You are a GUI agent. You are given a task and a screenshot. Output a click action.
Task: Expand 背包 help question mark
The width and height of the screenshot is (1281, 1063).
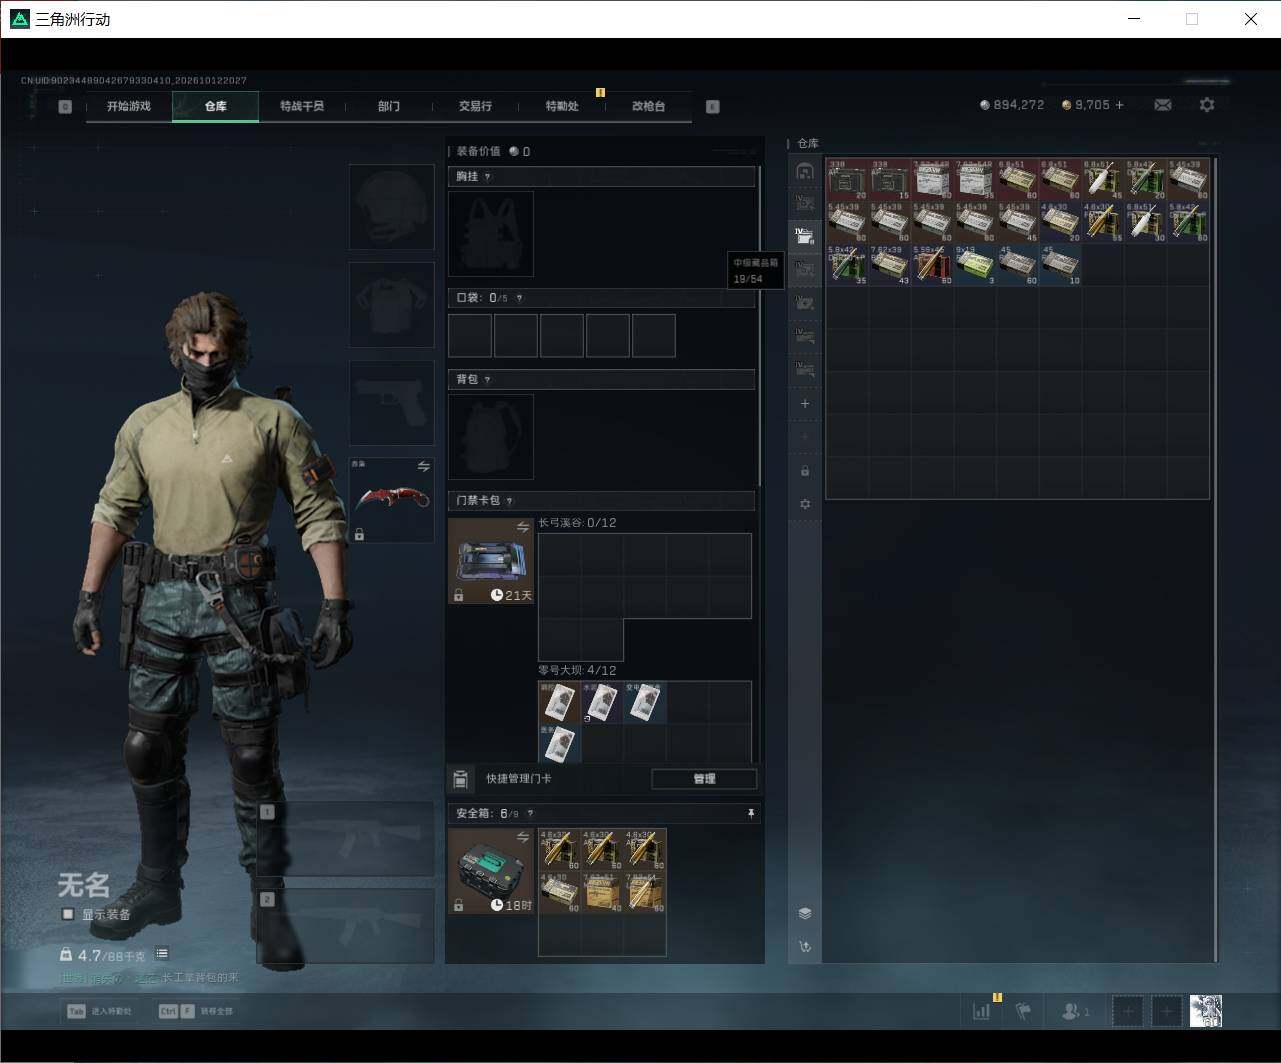(x=487, y=380)
